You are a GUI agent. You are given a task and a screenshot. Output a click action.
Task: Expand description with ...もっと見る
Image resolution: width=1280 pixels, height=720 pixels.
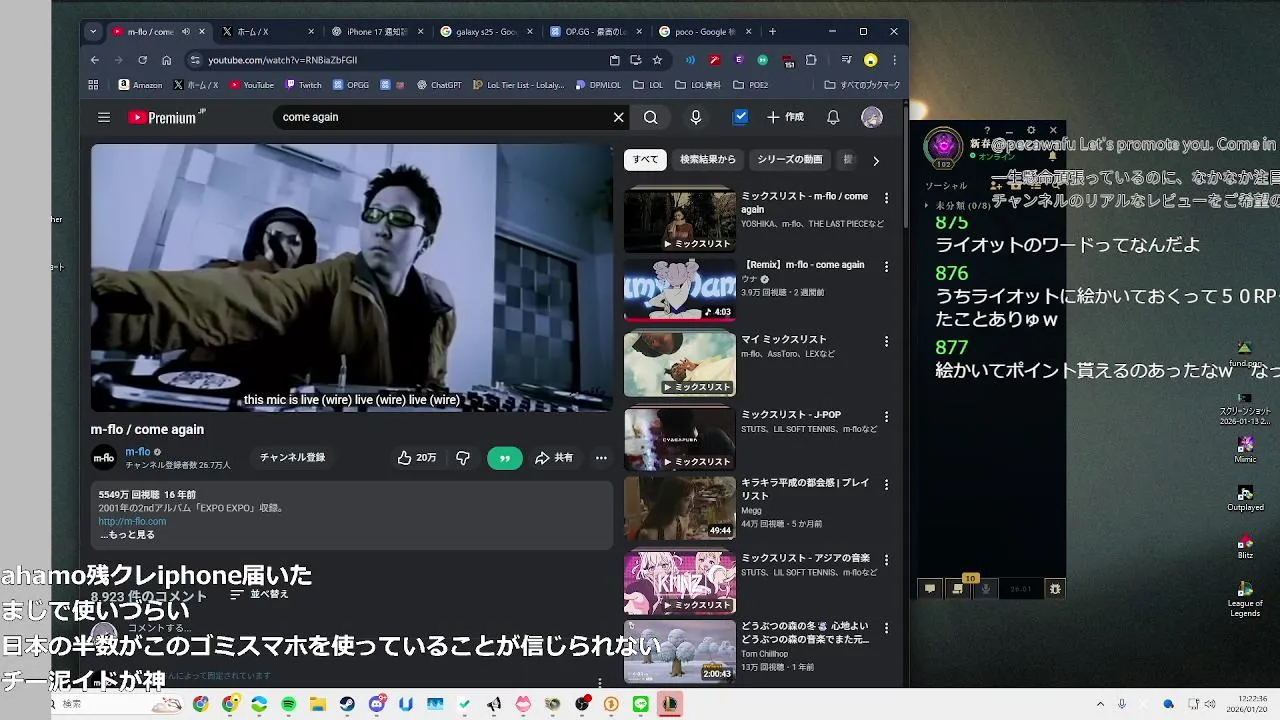pos(127,535)
